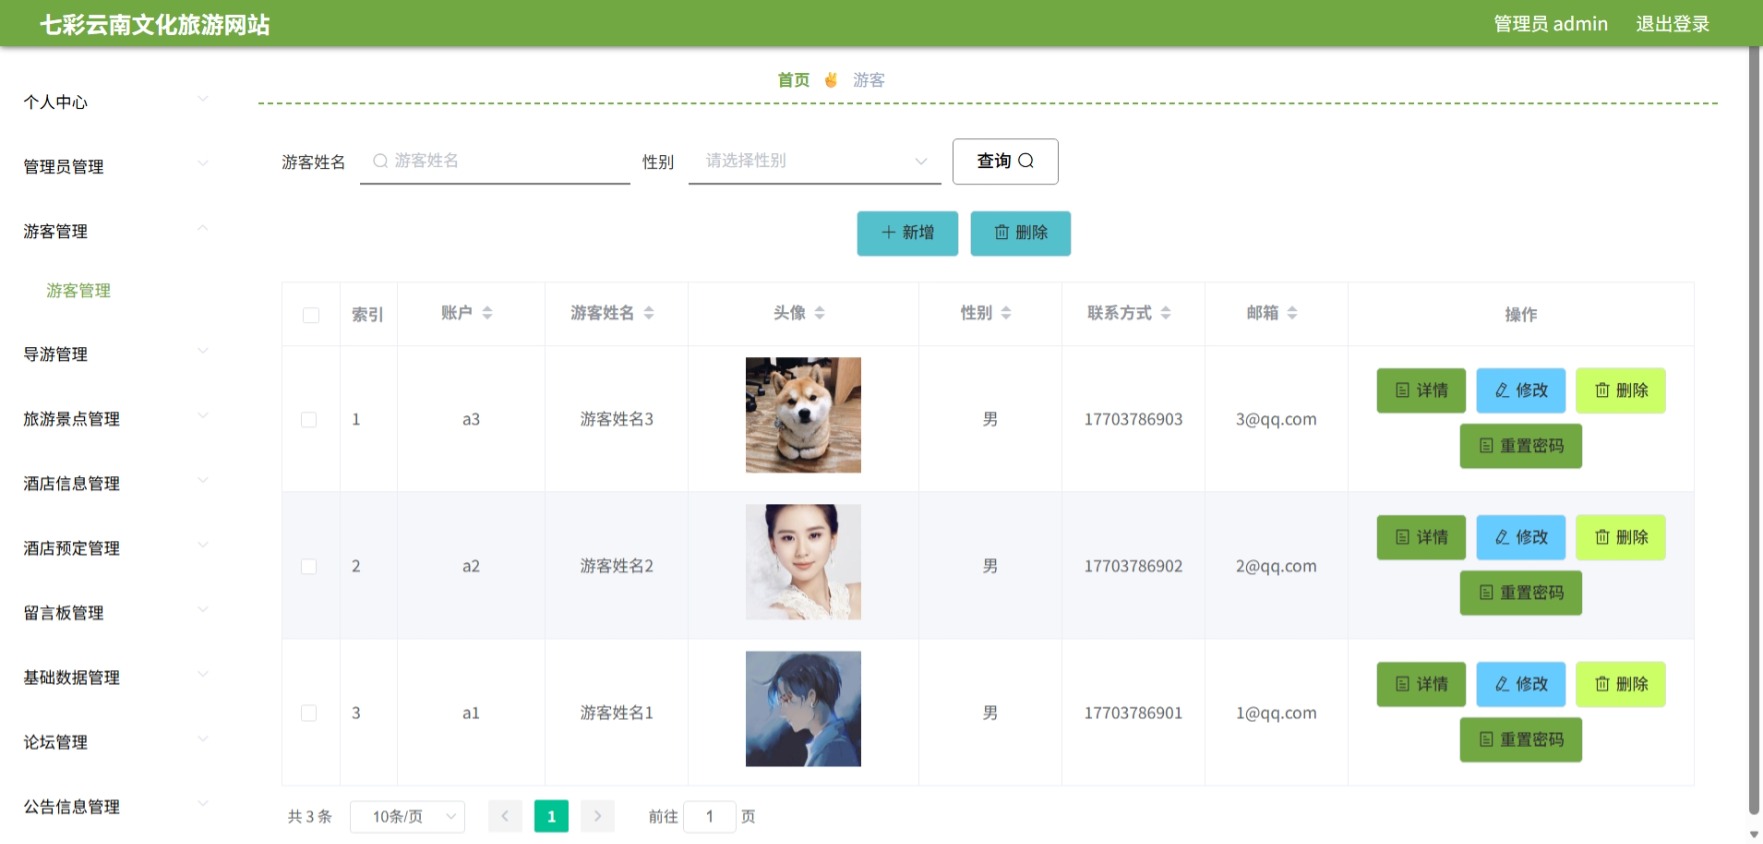Open the 请选择性别 dropdown
The height and width of the screenshot is (844, 1763).
[x=815, y=161]
